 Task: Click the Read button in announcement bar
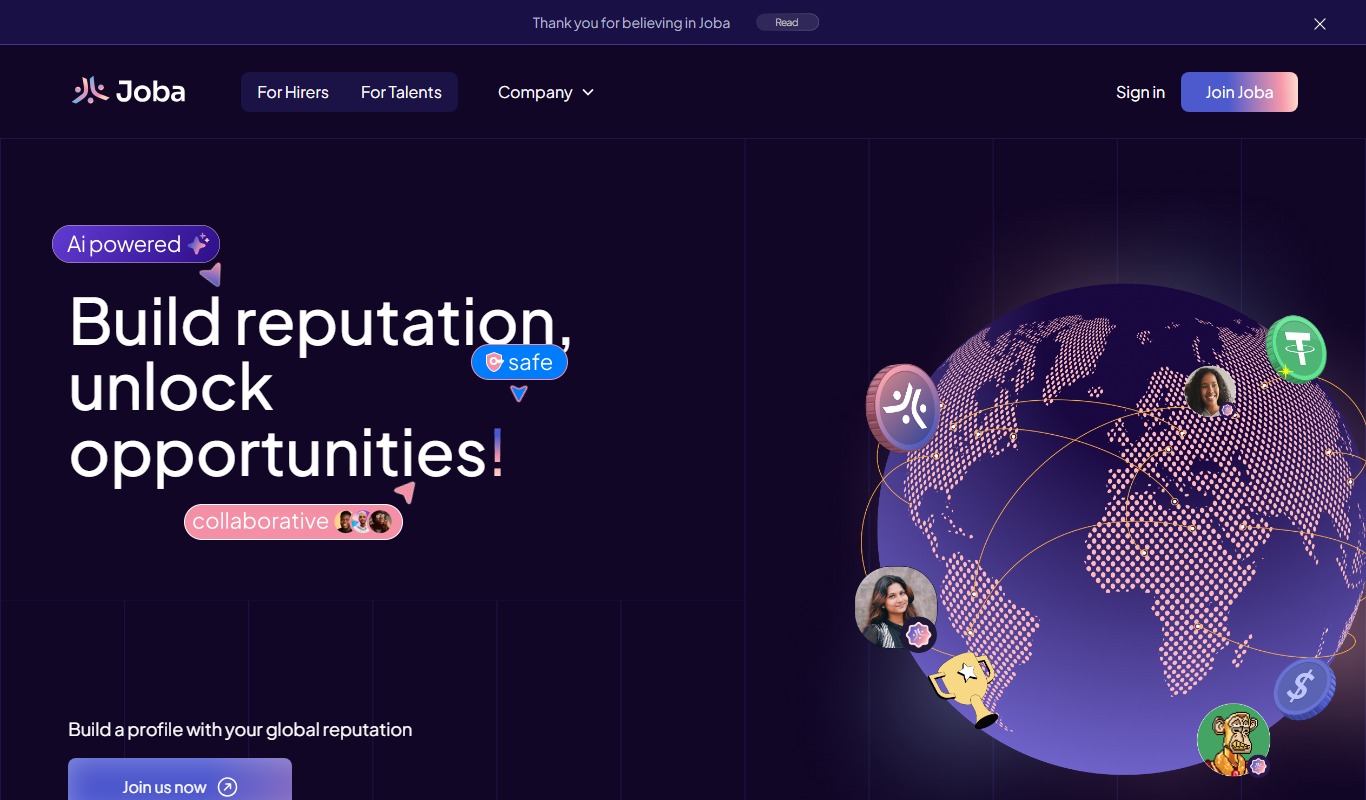(x=787, y=22)
